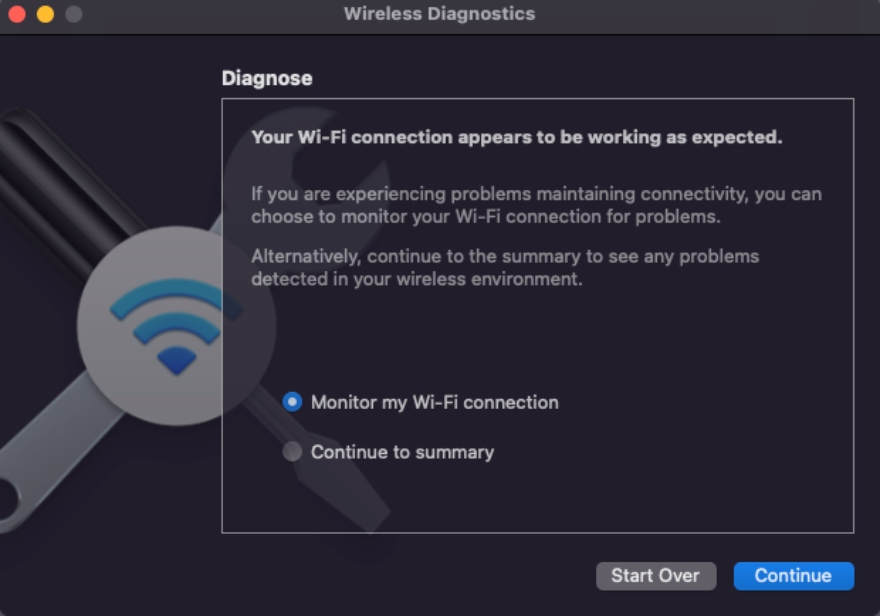880x616 pixels.
Task: Select the Monitor my Wi-Fi connection radio button
Action: pyautogui.click(x=292, y=402)
